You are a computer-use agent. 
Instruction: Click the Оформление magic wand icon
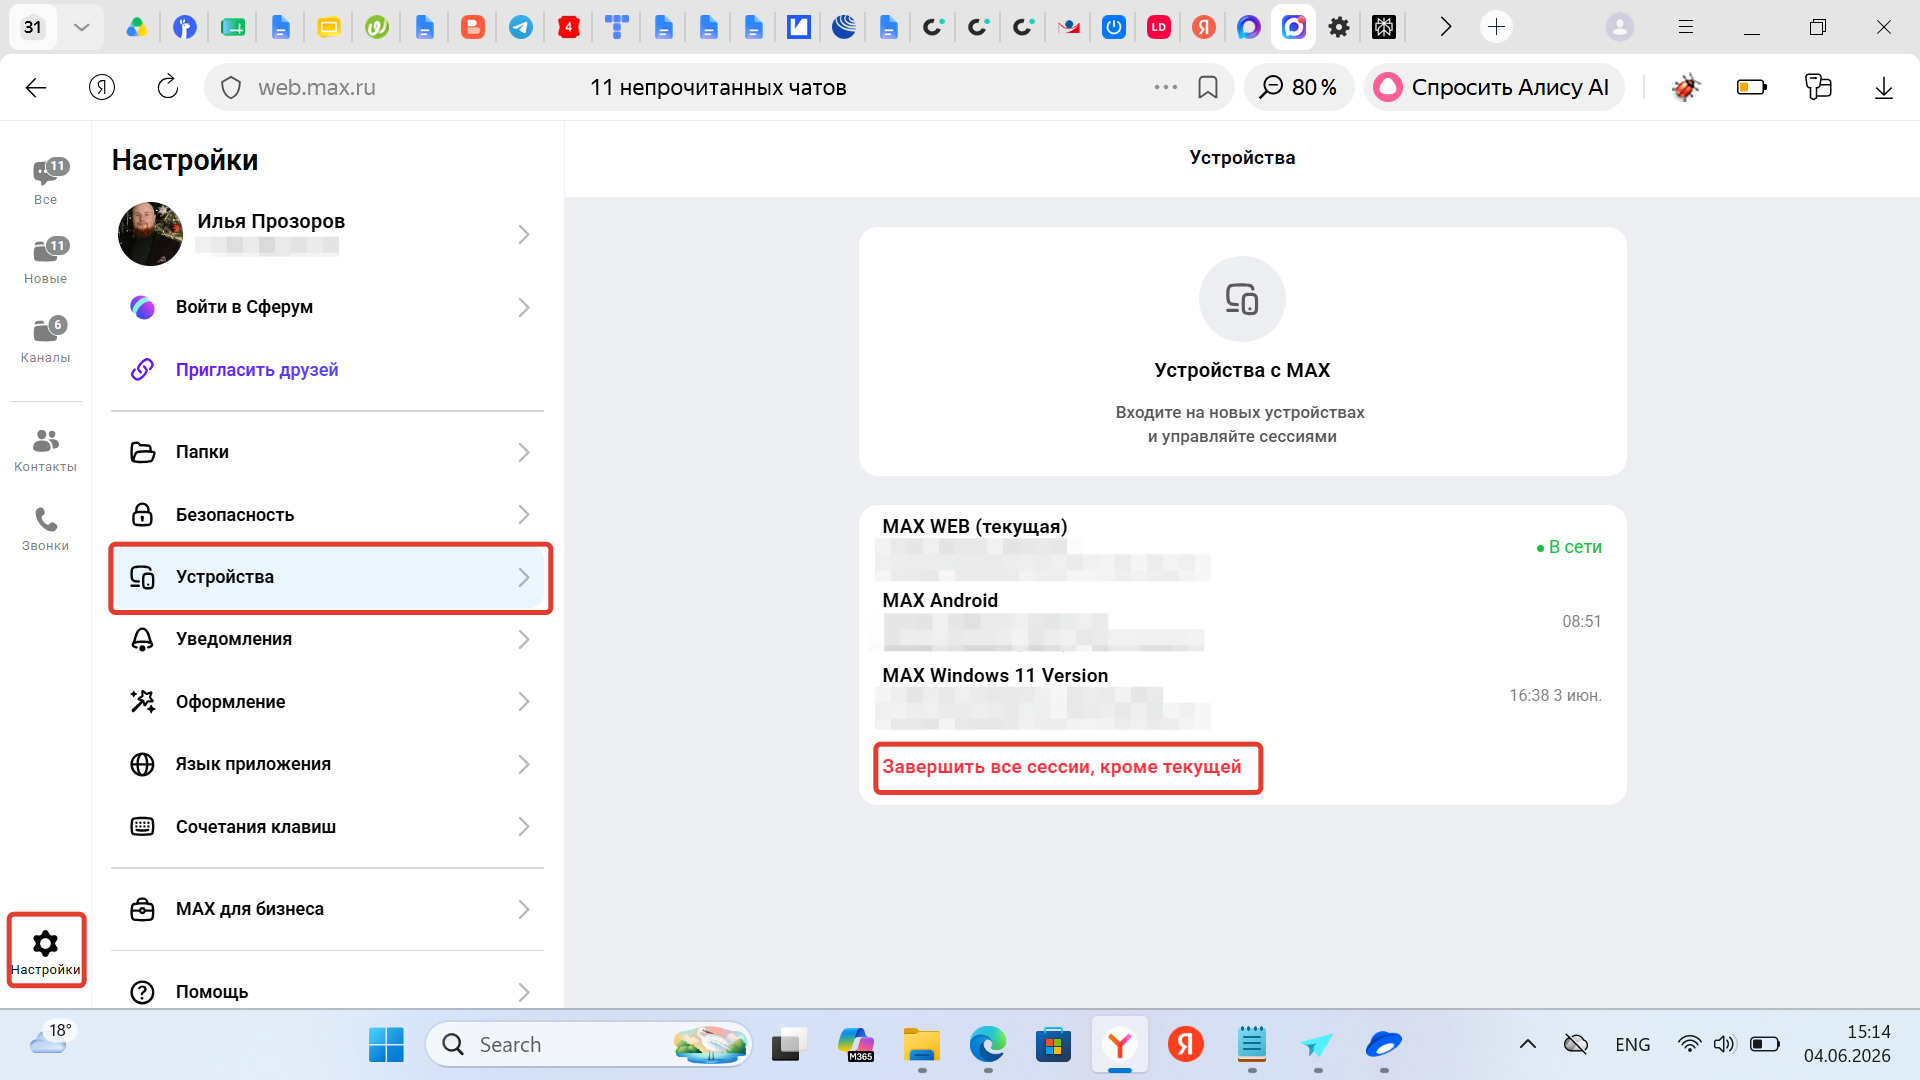(x=143, y=701)
